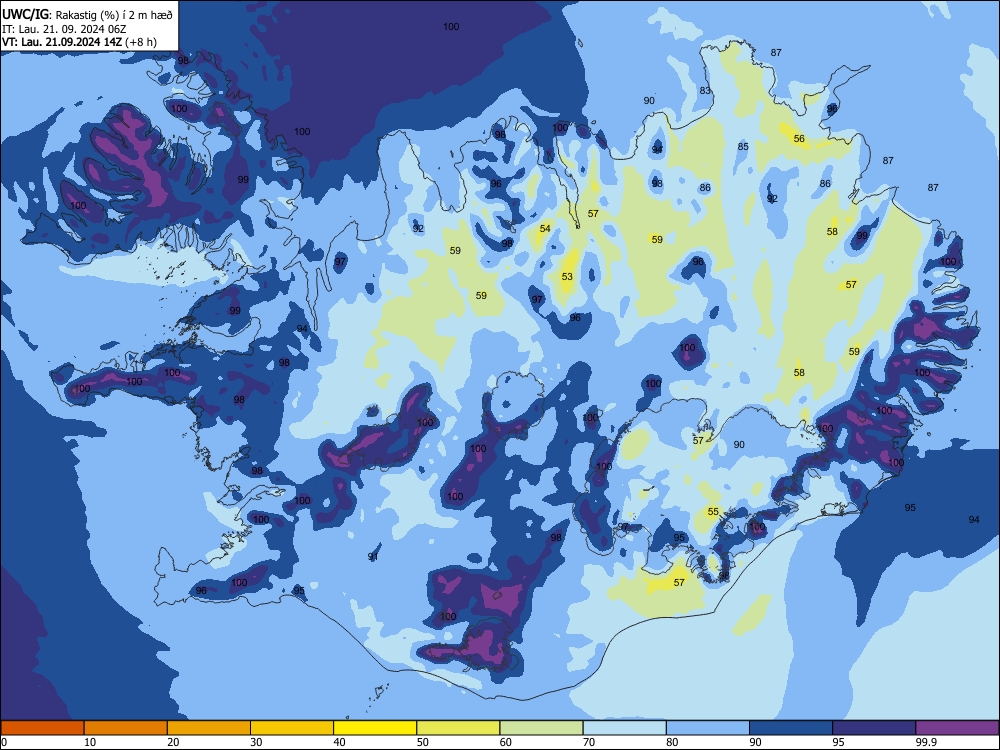The height and width of the screenshot is (750, 1000).
Task: Click the light green 60–70 legend swatch
Action: click(x=541, y=728)
